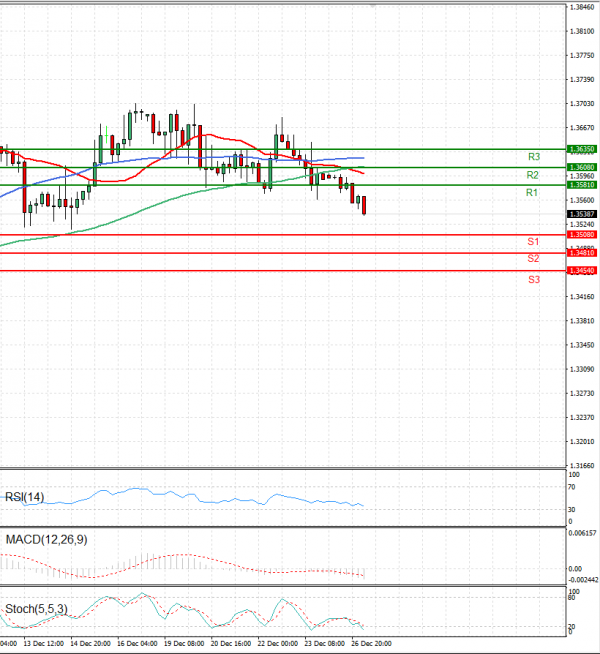Select the green 1.36080 price tag
The image size is (600, 654).
pyautogui.click(x=582, y=167)
